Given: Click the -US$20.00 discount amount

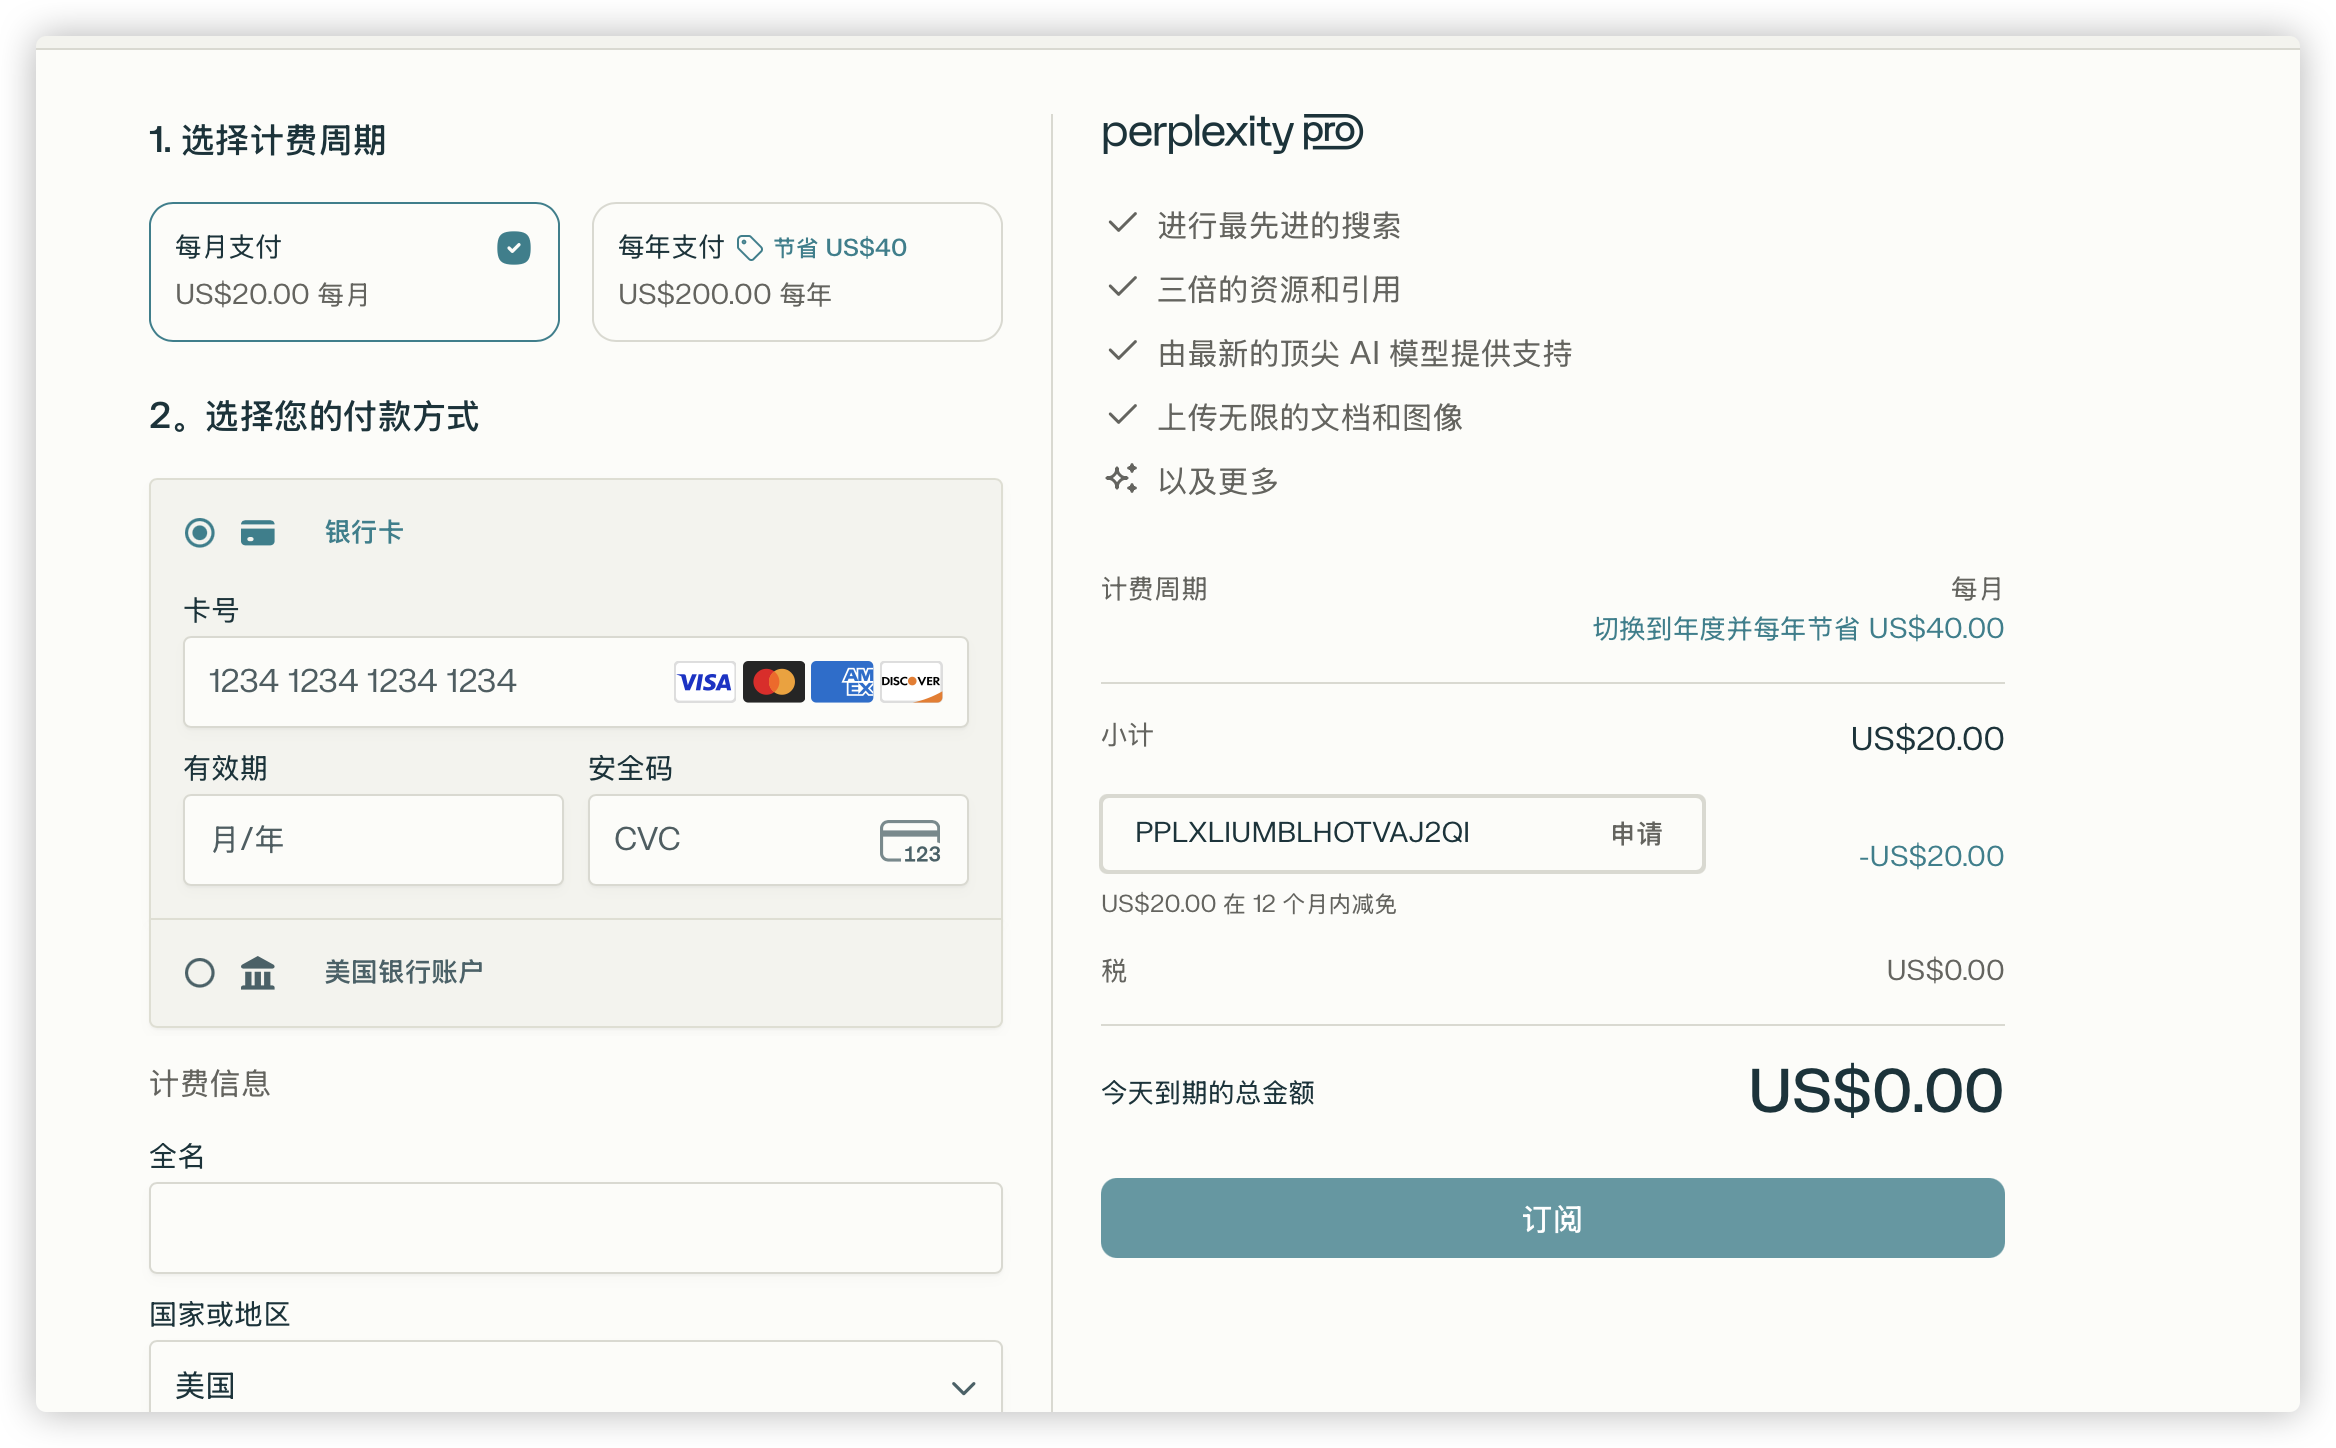Looking at the screenshot, I should pyautogui.click(x=1931, y=856).
